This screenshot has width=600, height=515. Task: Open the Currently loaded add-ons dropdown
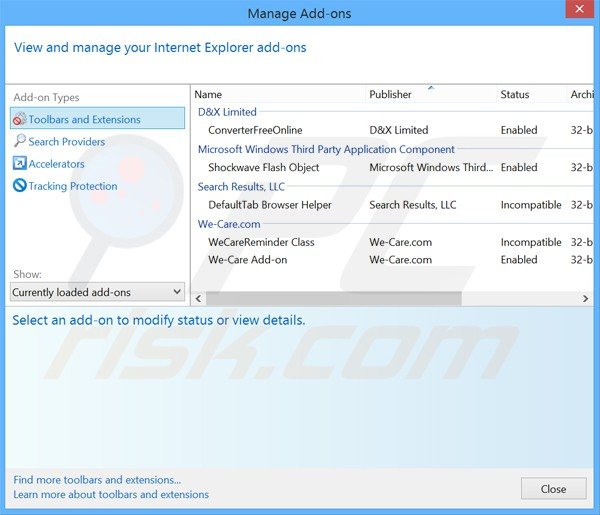click(x=97, y=292)
